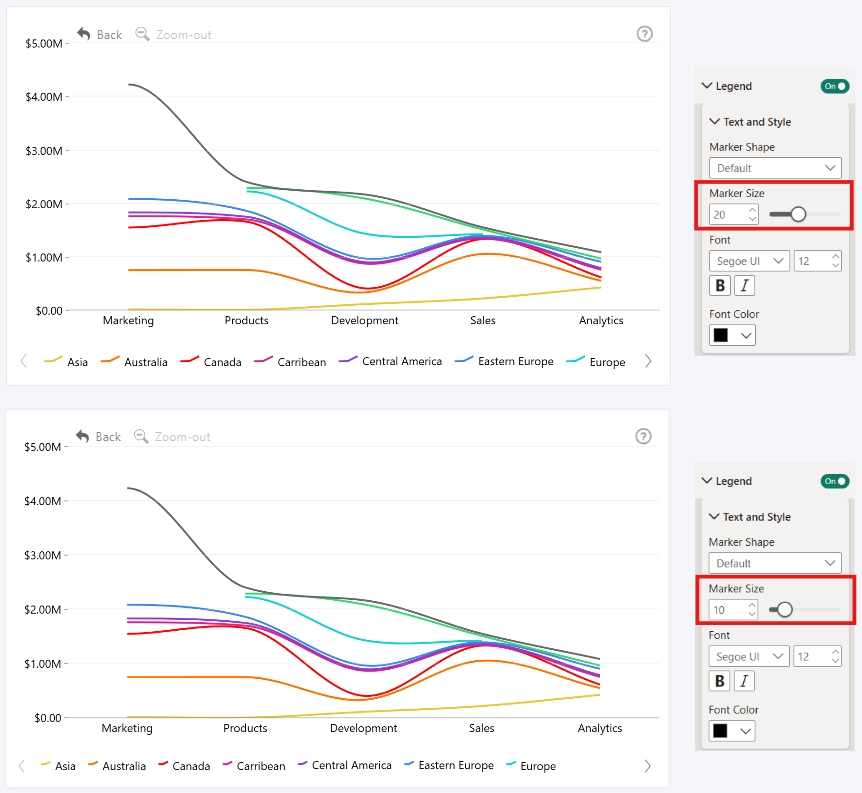This screenshot has height=793, width=862.
Task: Turn off the Legend toggle in the top panel
Action: click(835, 86)
